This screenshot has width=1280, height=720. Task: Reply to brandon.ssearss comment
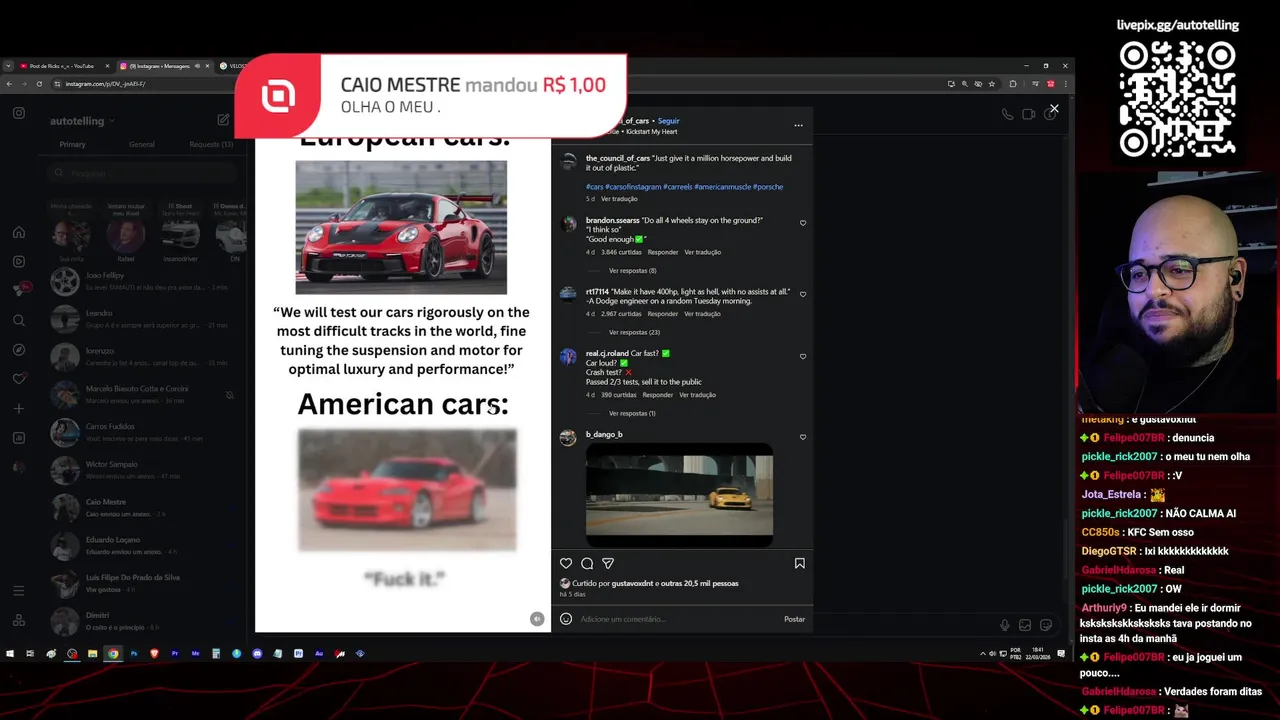[662, 252]
